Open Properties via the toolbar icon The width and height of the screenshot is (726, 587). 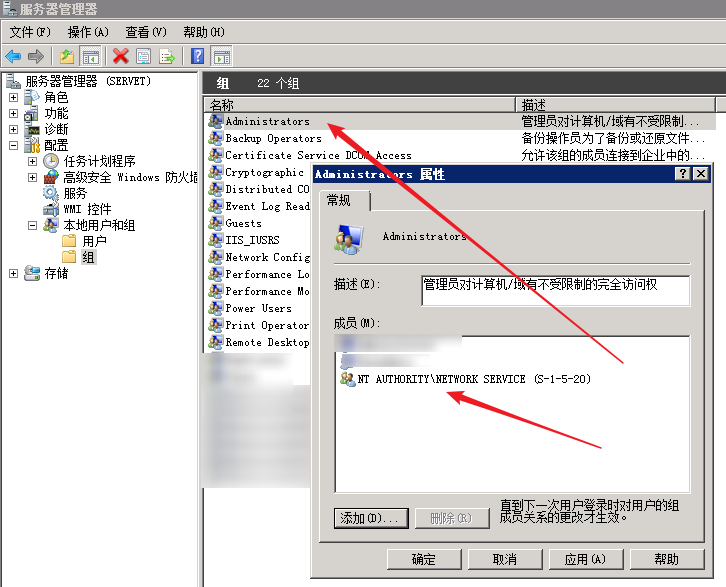[x=143, y=56]
